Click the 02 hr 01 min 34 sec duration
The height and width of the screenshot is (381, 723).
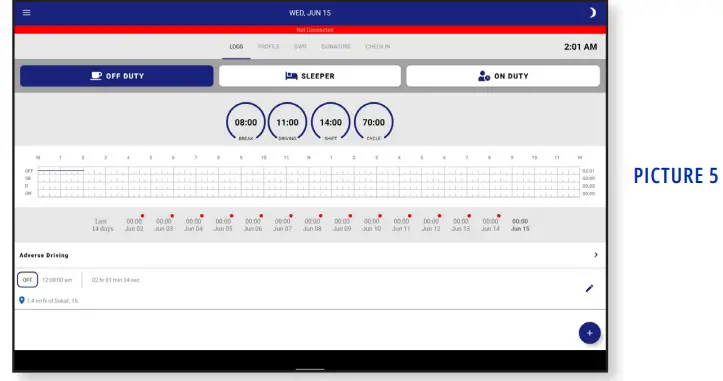click(115, 280)
